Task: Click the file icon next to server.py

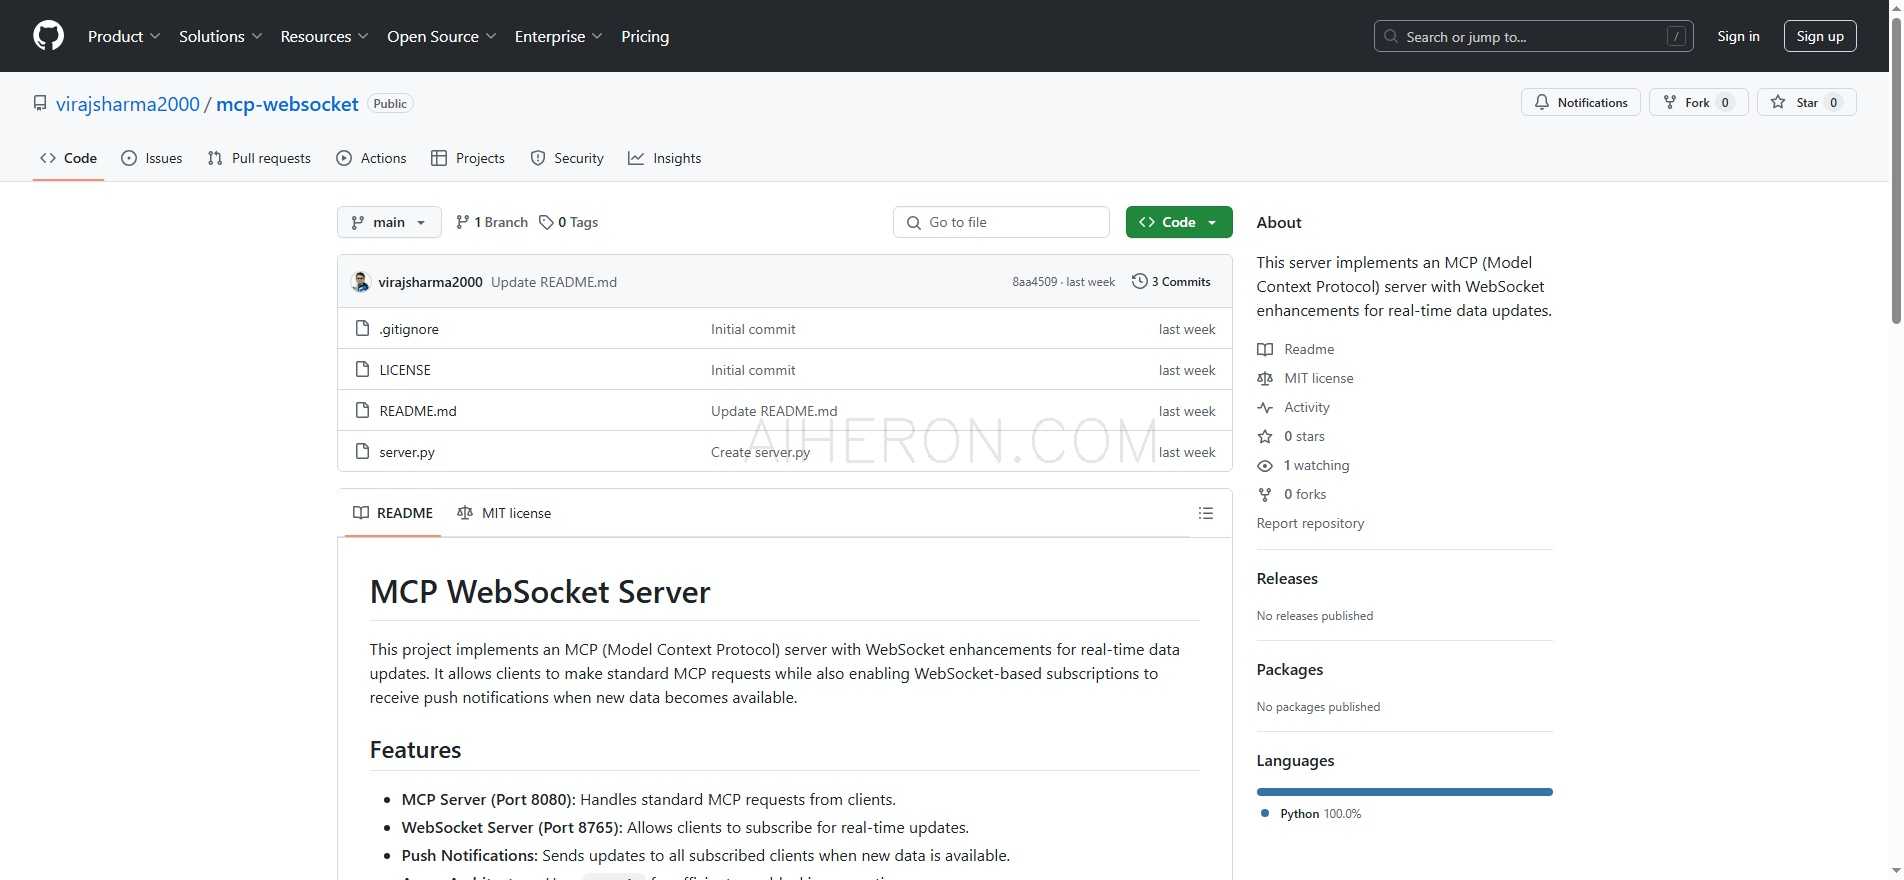Action: tap(363, 451)
